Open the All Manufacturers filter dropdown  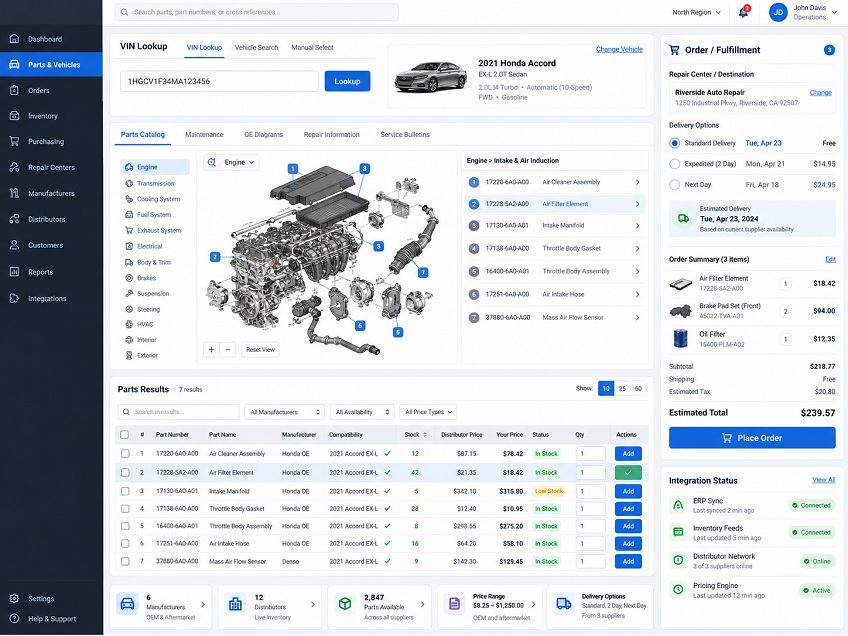(284, 412)
